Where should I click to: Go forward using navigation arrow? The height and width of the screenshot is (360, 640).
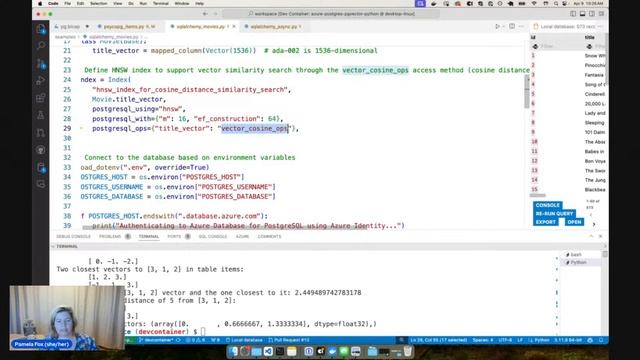216,14
